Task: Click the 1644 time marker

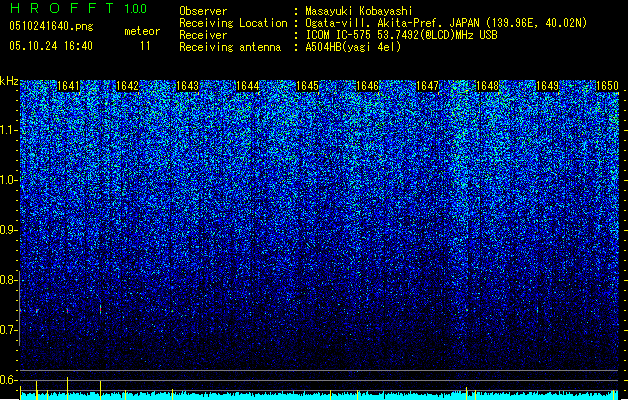Action: (248, 86)
